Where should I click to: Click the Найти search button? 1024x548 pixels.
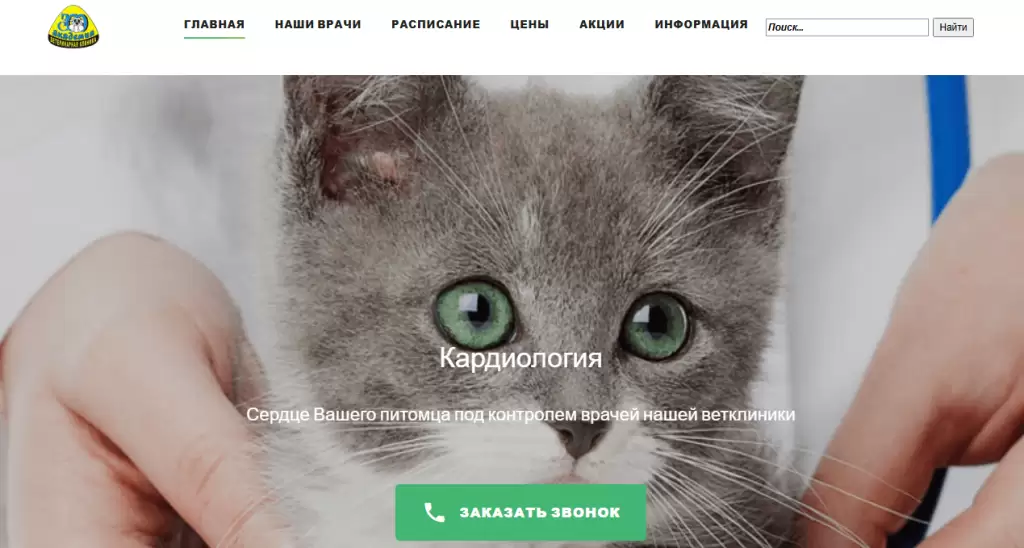click(x=953, y=27)
